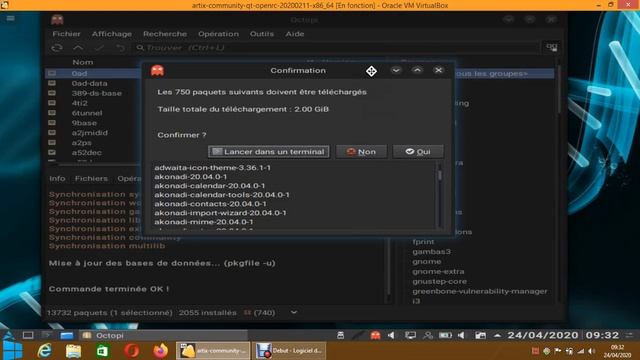
Task: Select the fprint group
Action: tap(423, 242)
